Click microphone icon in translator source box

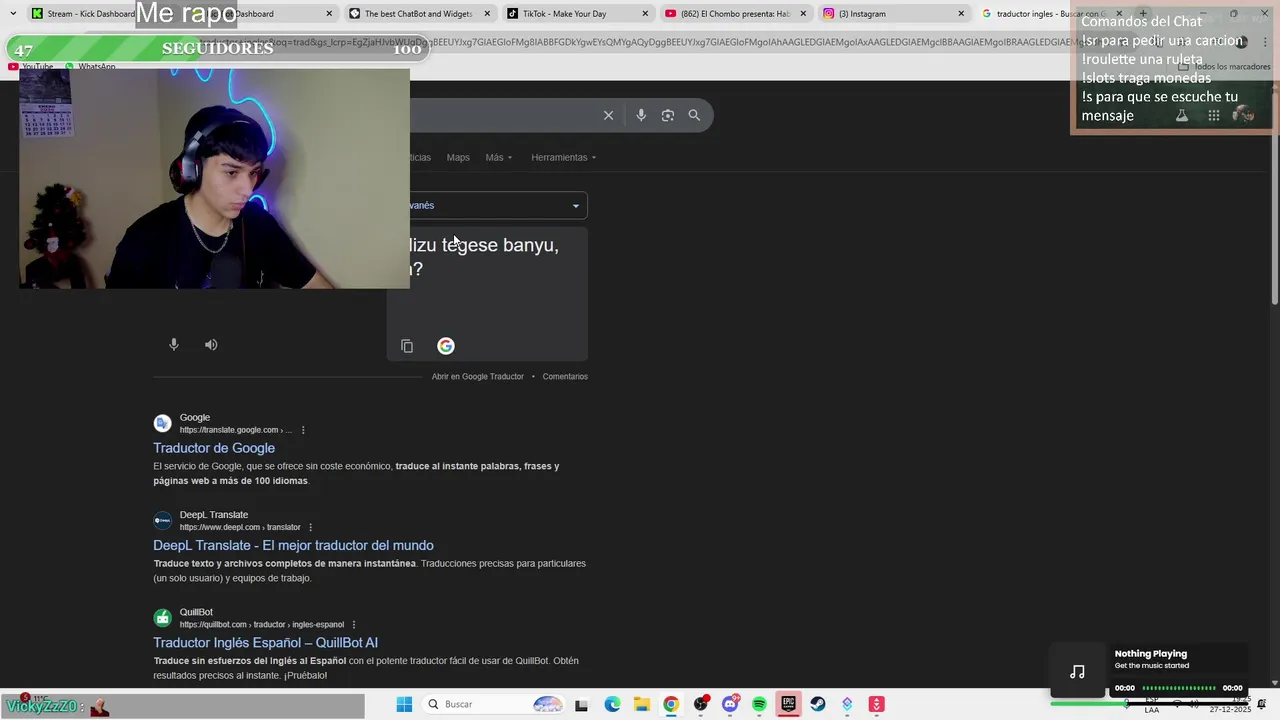point(174,344)
